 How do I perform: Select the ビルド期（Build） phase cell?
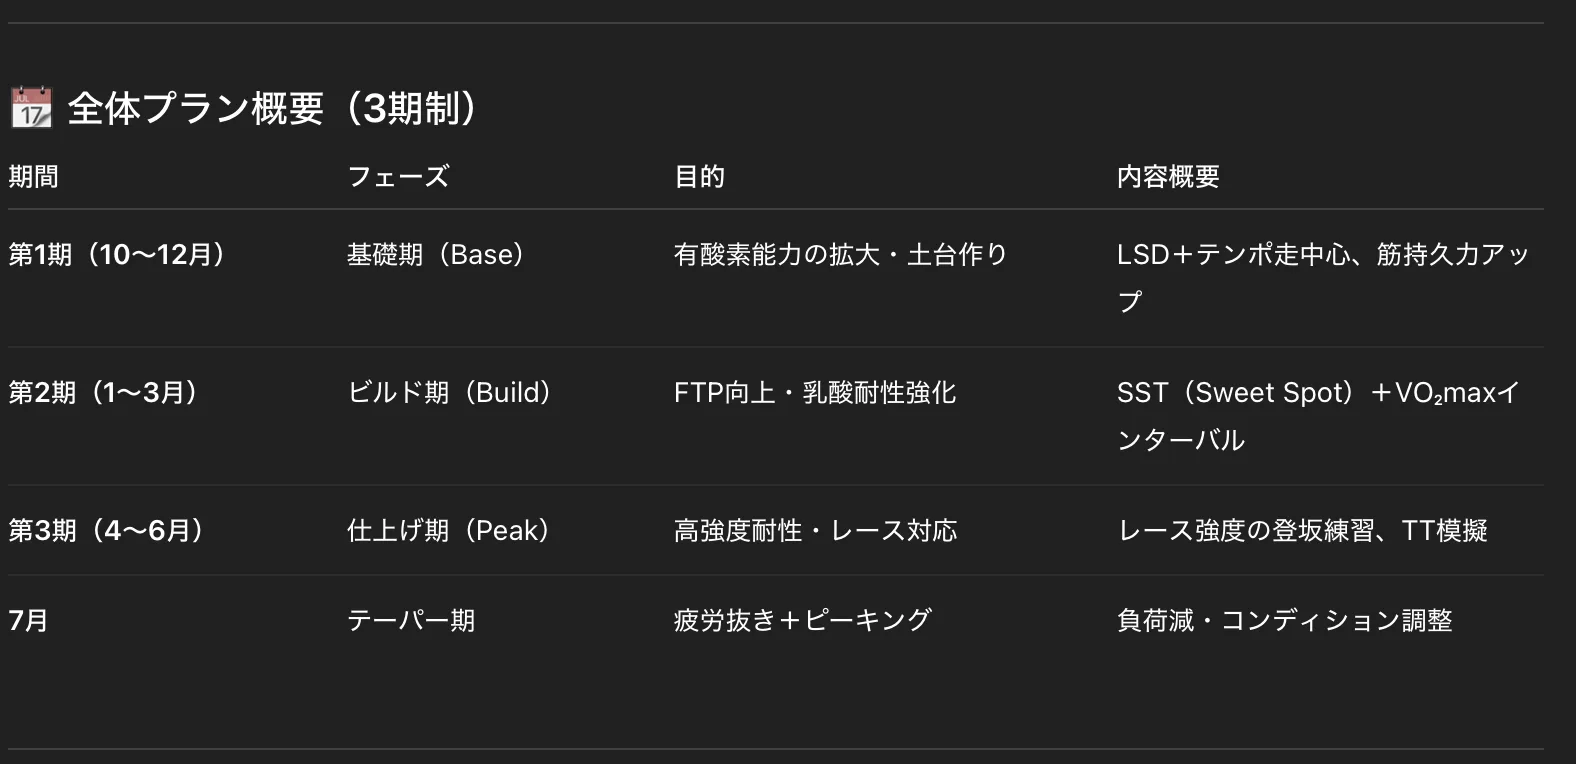pyautogui.click(x=449, y=393)
